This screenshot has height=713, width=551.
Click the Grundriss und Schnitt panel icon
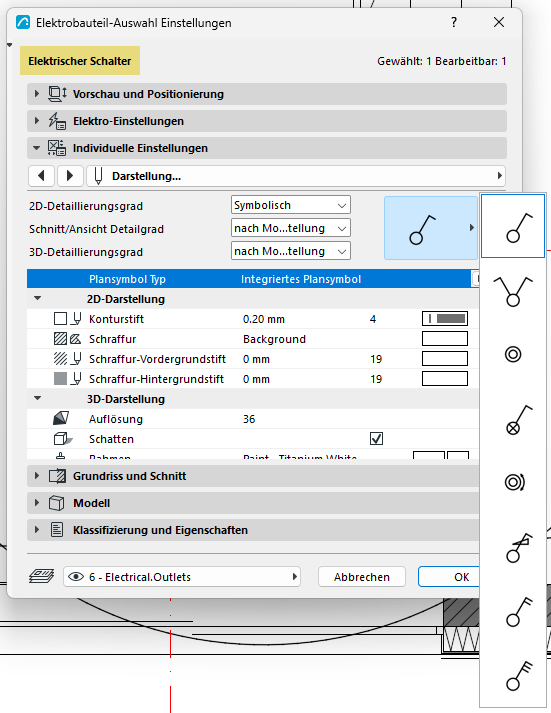click(57, 476)
